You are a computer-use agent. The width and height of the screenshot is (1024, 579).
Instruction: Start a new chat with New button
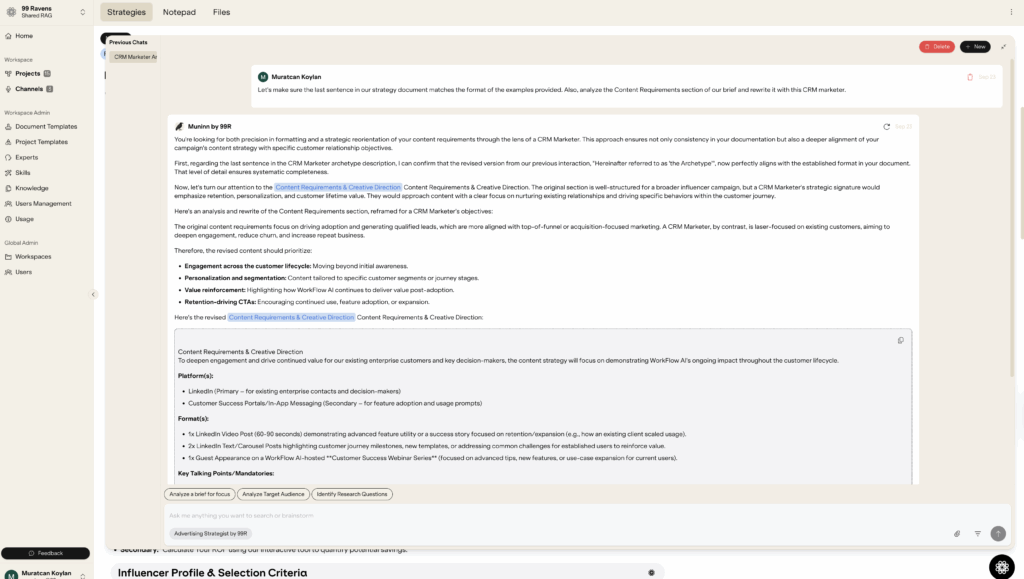[975, 46]
